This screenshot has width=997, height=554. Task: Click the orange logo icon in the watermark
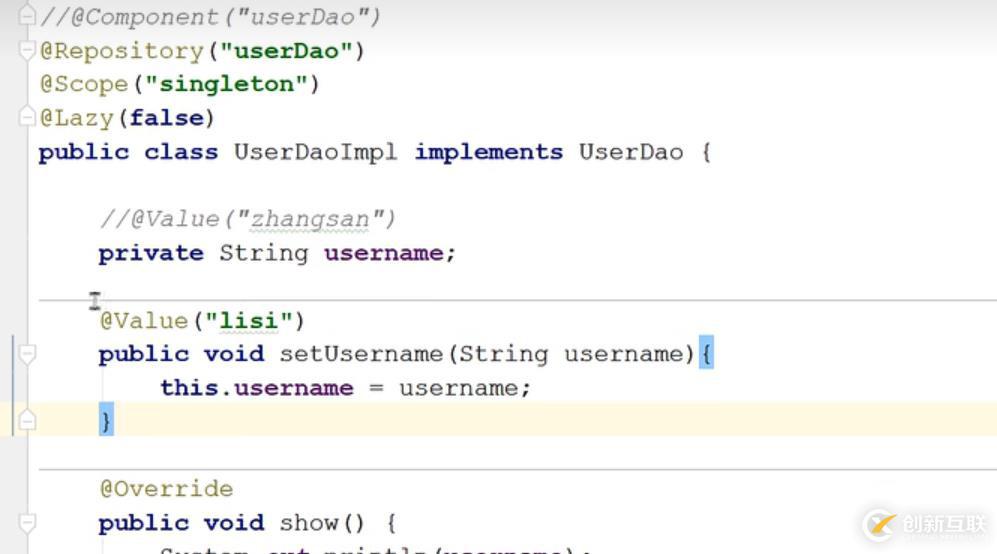pos(880,525)
